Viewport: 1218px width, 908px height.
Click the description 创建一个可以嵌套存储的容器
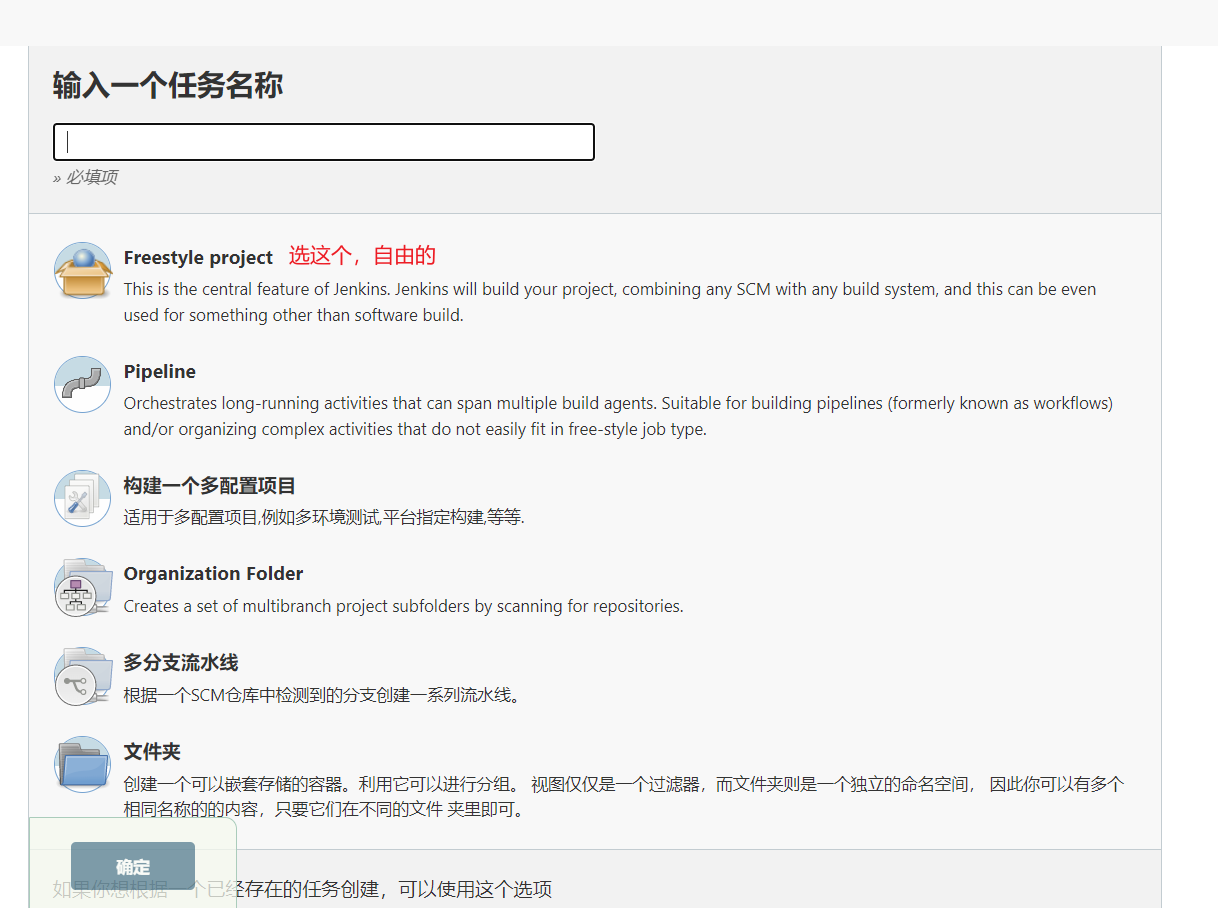[x=624, y=797]
